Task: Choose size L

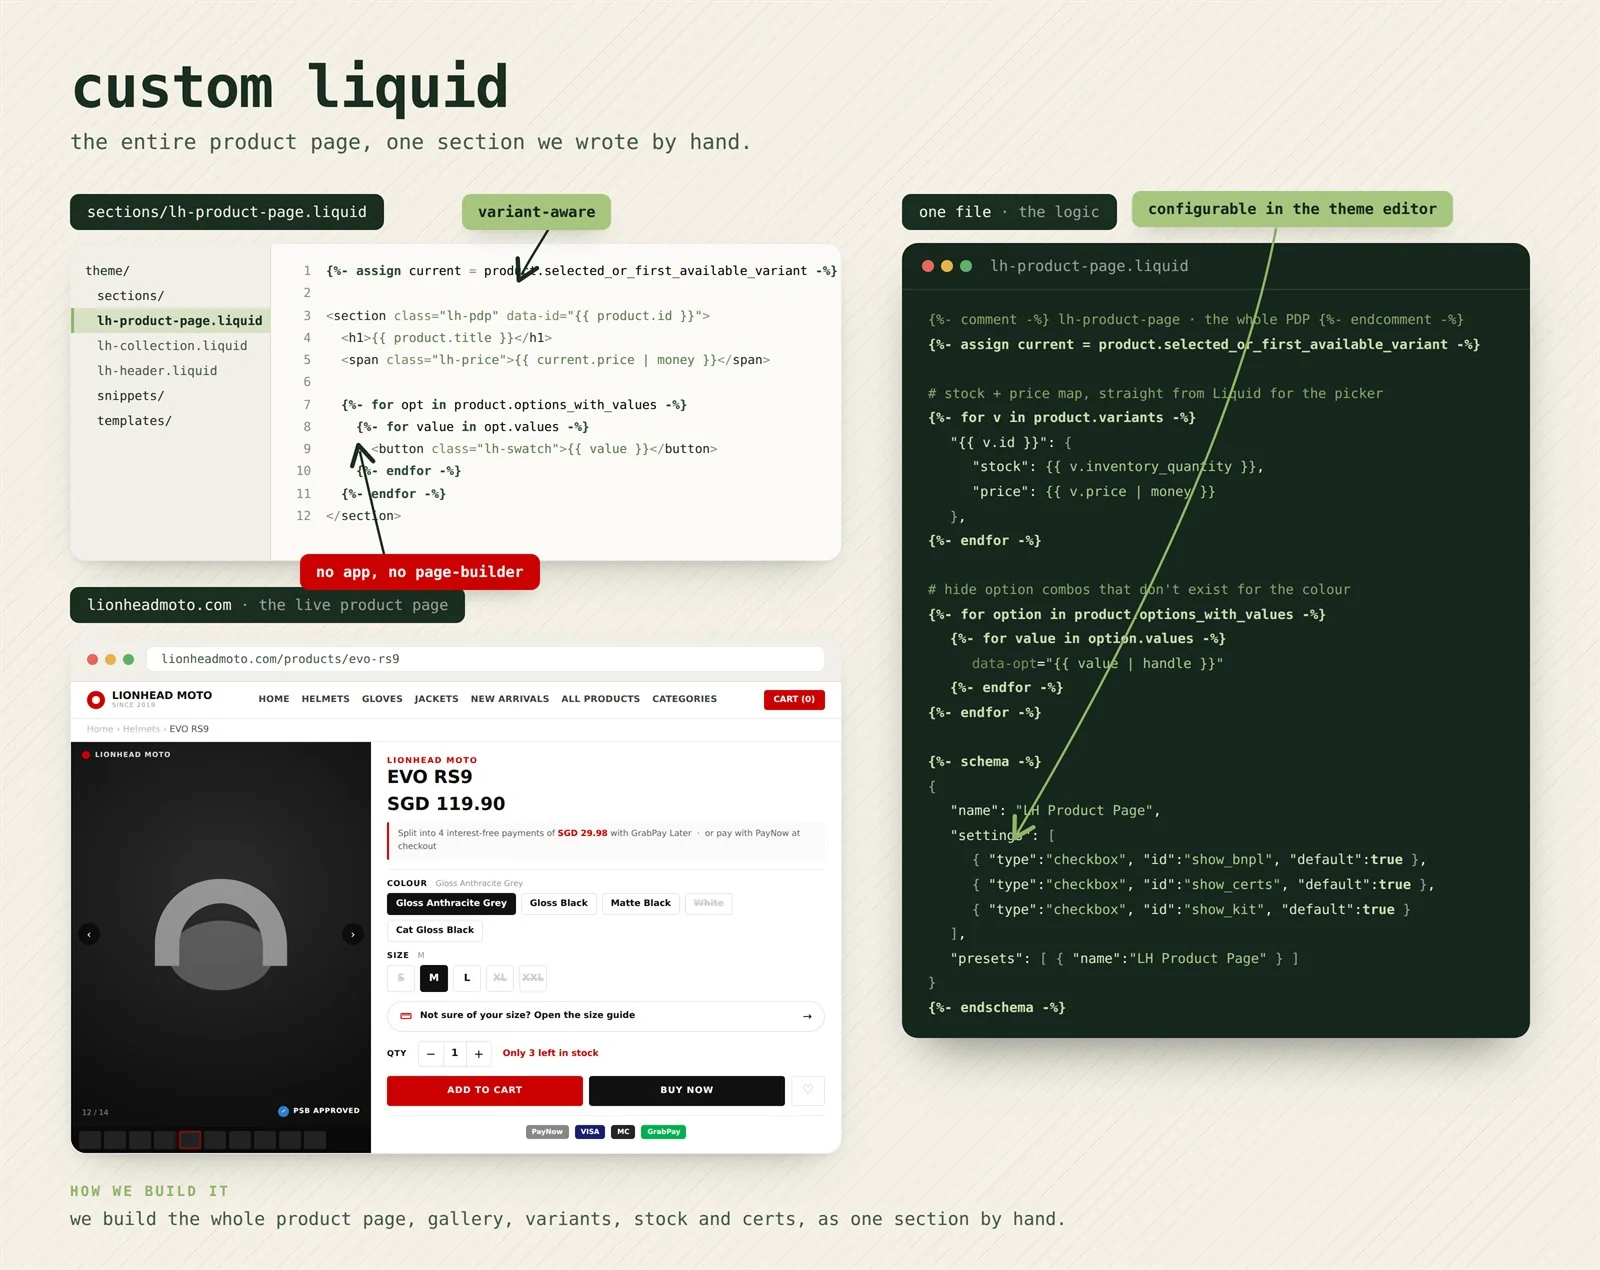Action: [x=467, y=978]
